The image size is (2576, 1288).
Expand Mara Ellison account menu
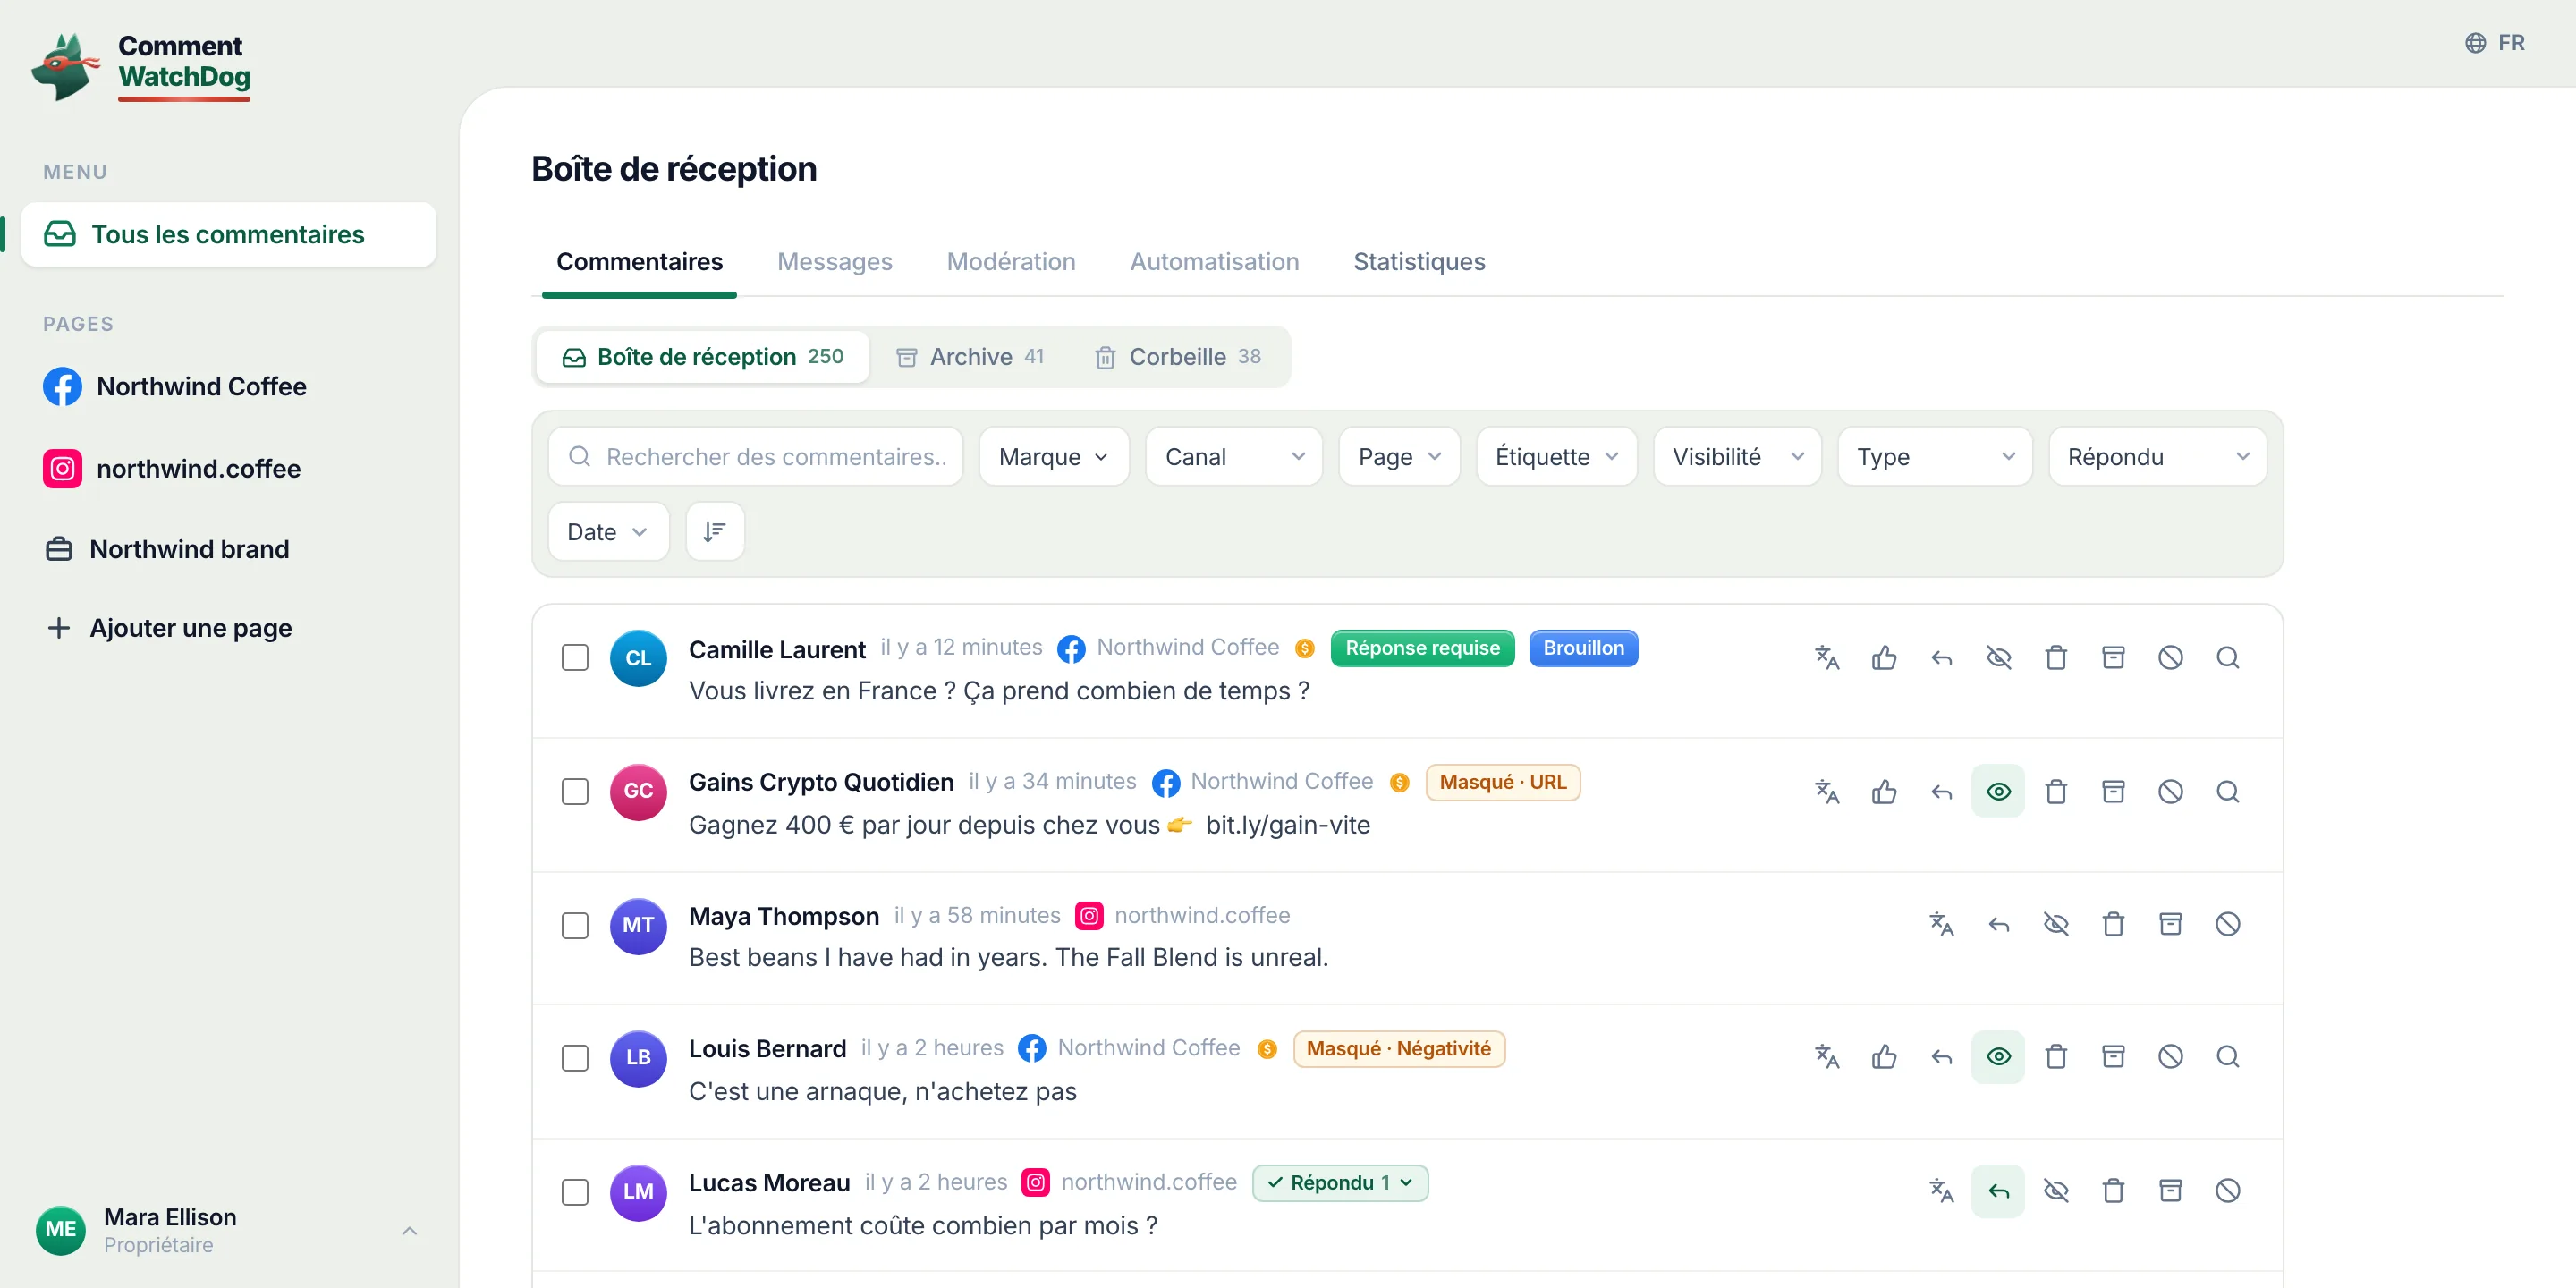[228, 1230]
